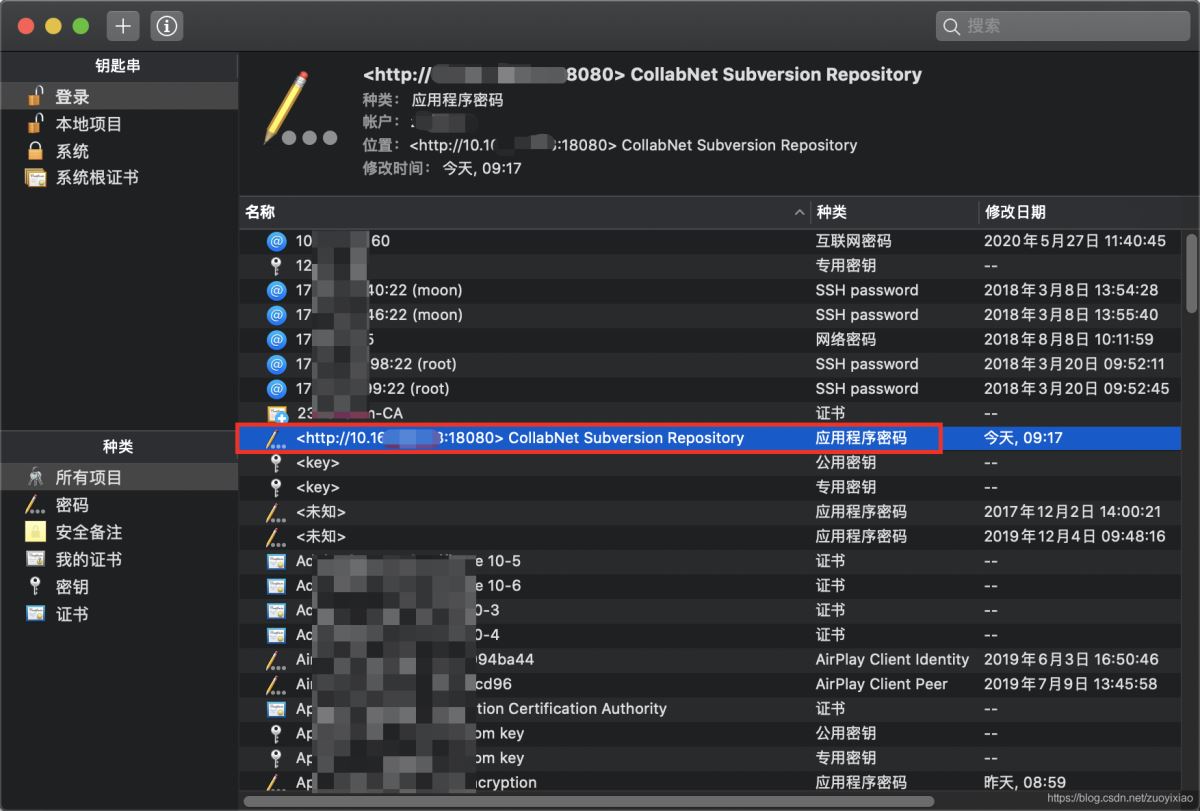Viewport: 1200px width, 811px height.
Task: Select 密钥 category
Action: pyautogui.click(x=119, y=586)
